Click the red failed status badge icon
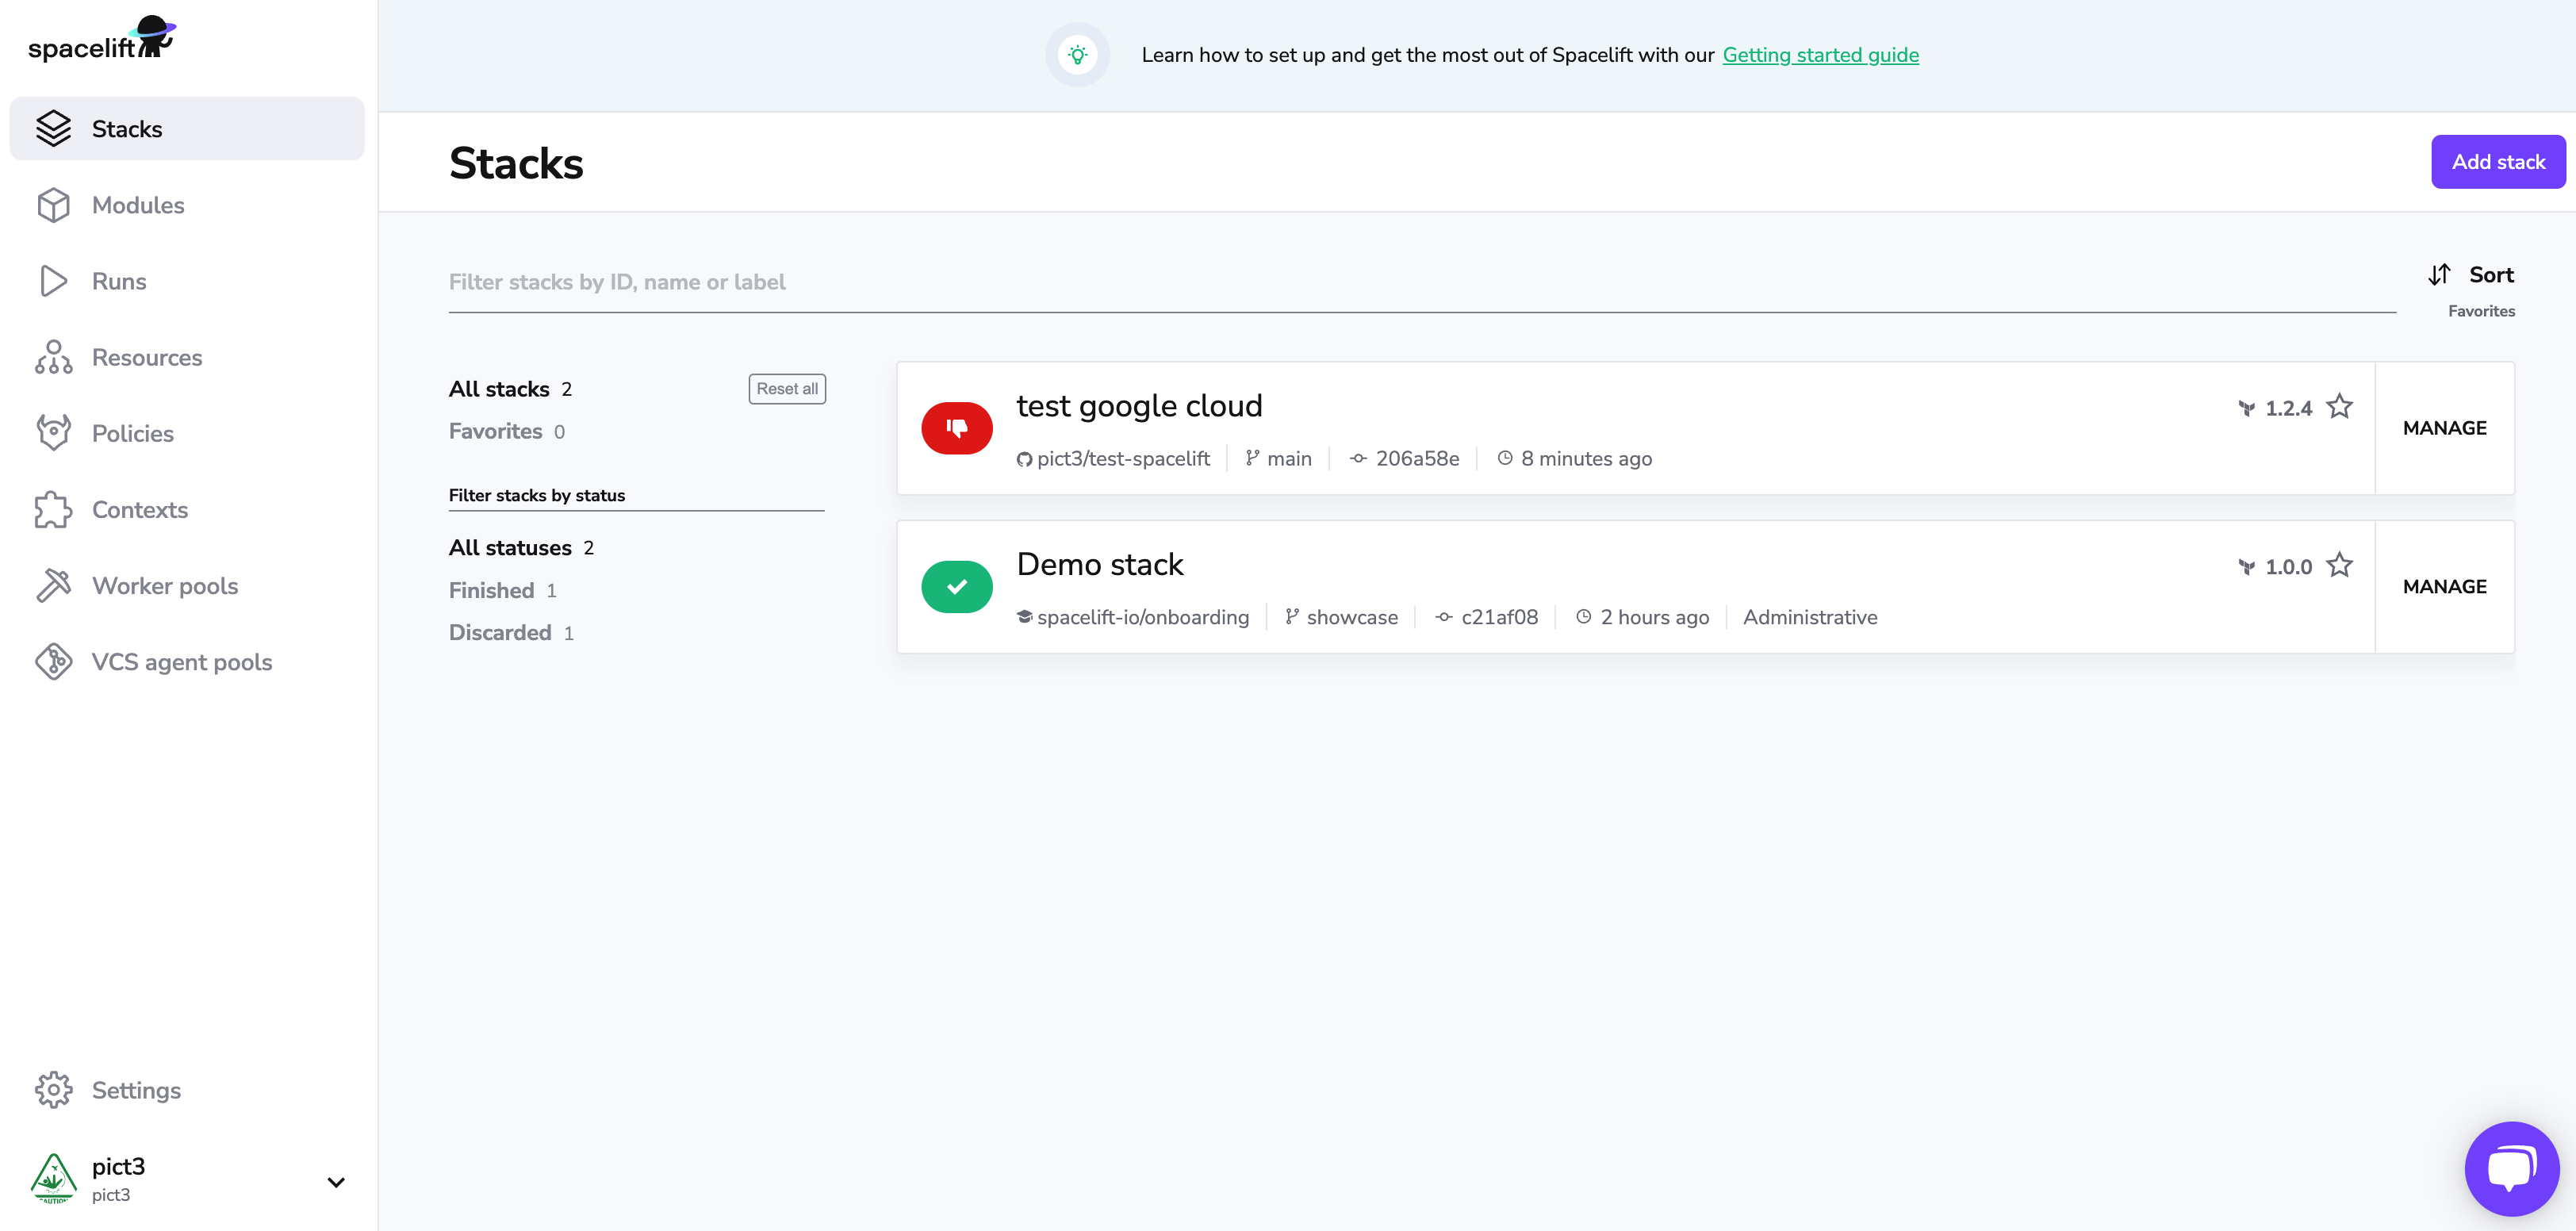 pos(956,428)
